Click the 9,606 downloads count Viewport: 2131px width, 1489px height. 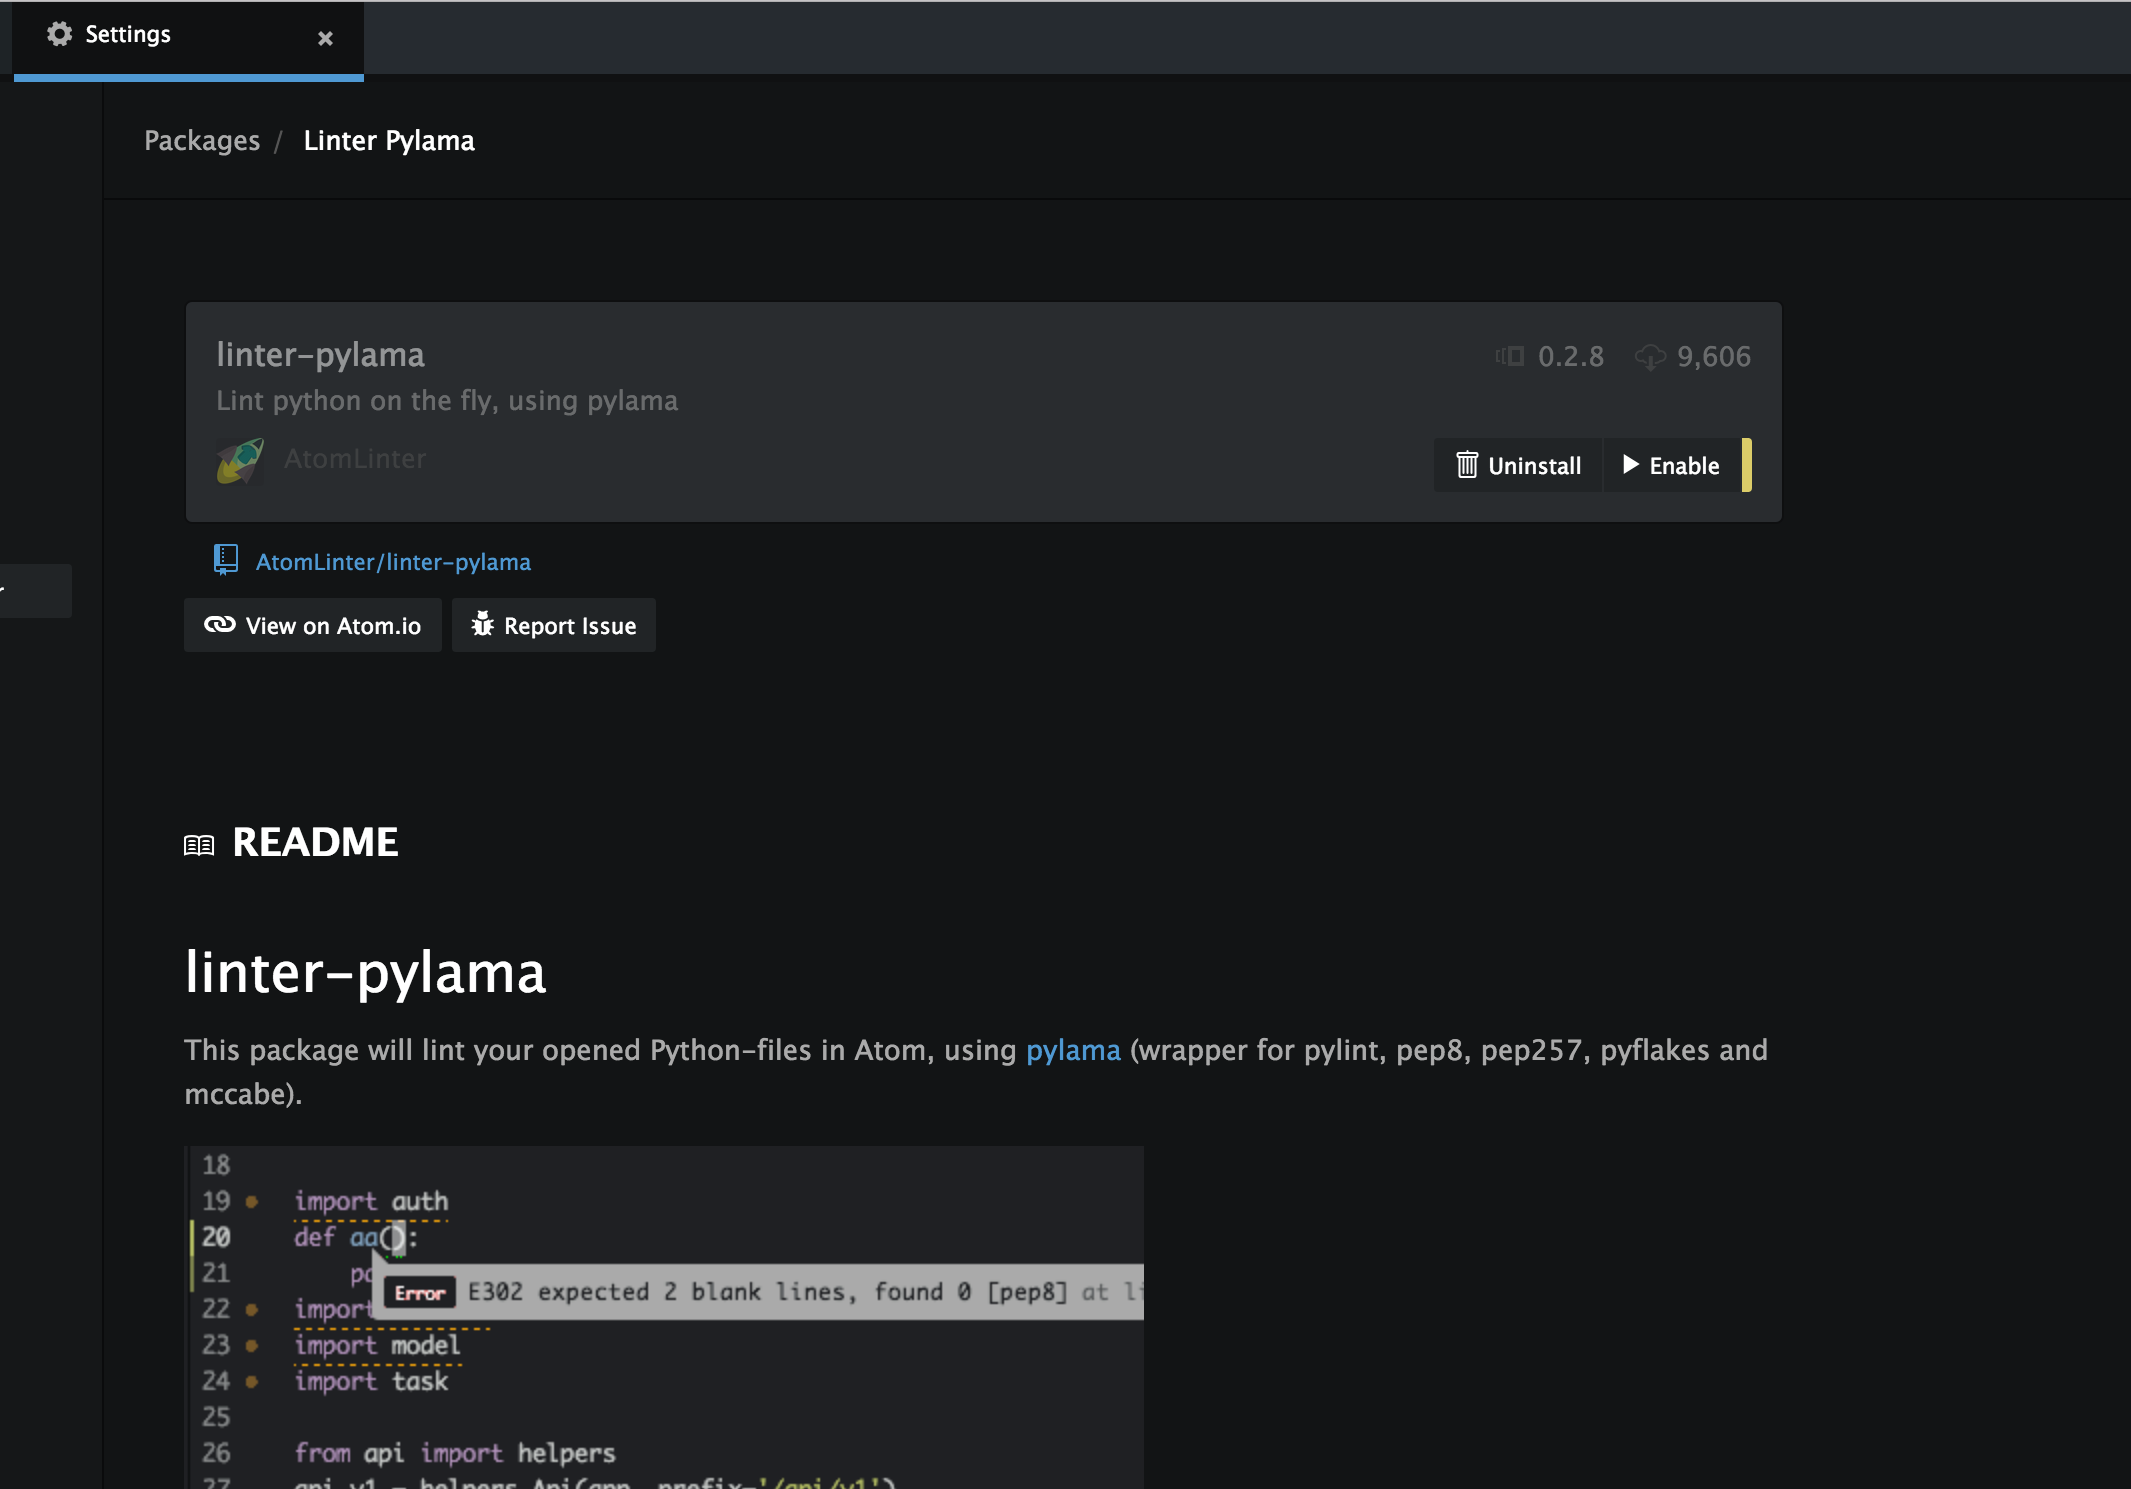1714,357
